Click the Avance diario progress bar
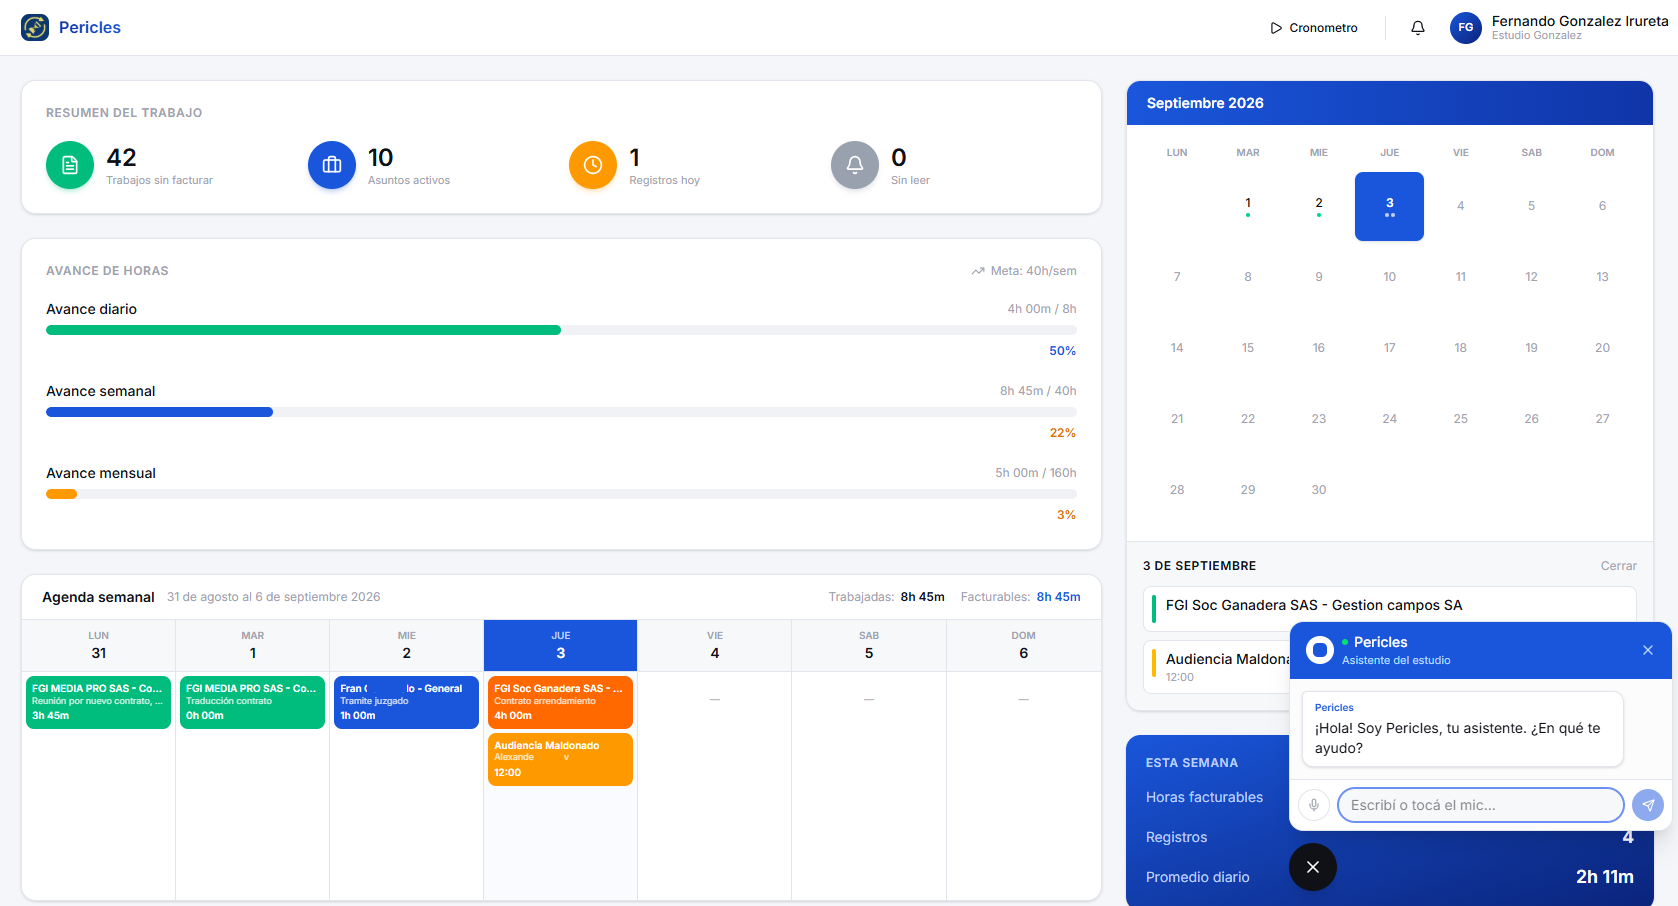 click(561, 330)
